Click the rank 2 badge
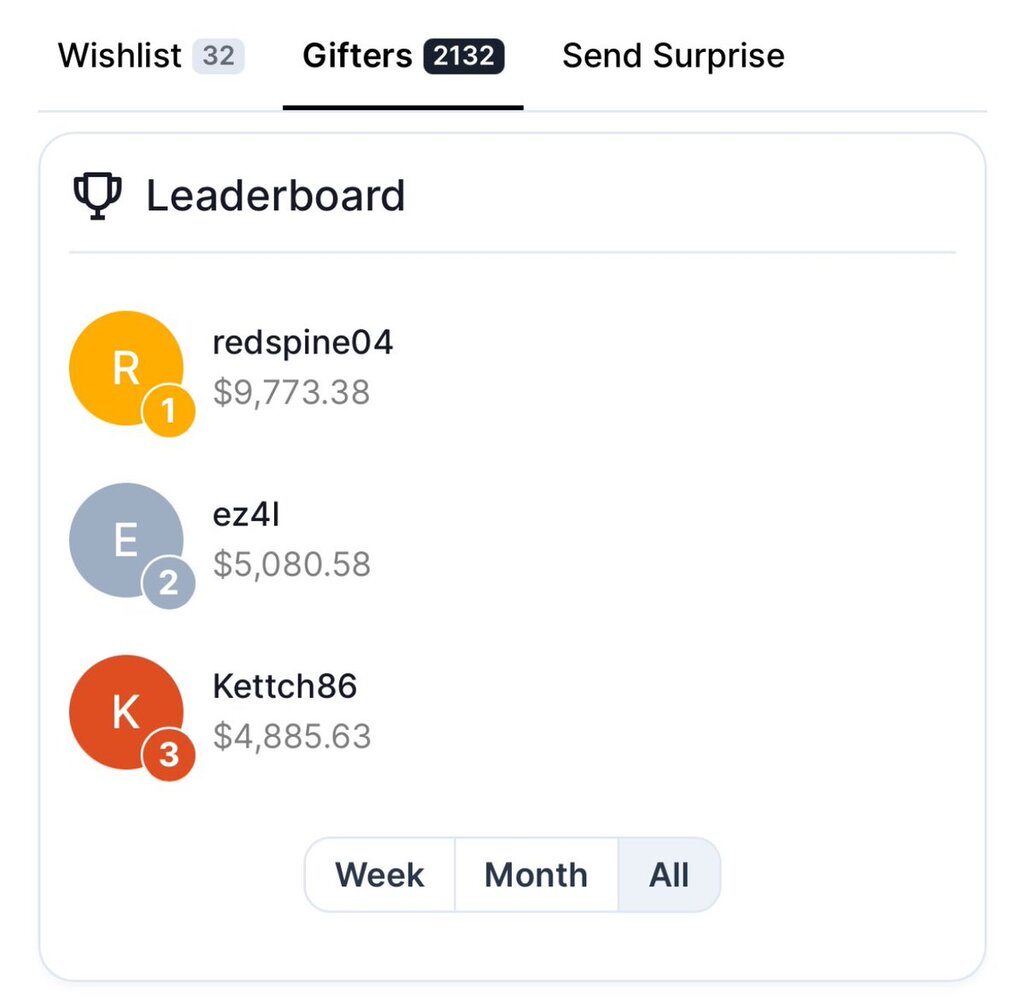 [169, 583]
